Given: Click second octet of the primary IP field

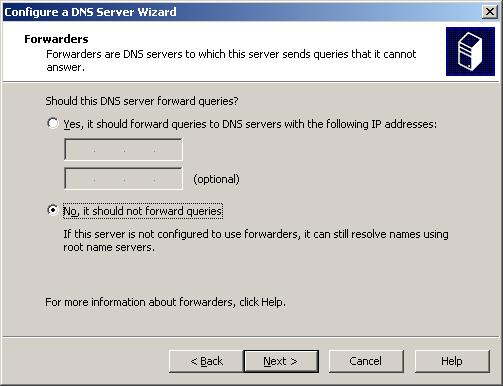Looking at the screenshot, I should (109, 150).
